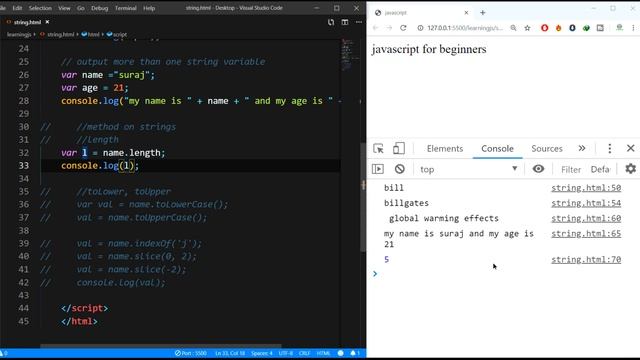This screenshot has width=640, height=360.
Task: Click editor horizontal scrollbar
Action: [x=161, y=346]
